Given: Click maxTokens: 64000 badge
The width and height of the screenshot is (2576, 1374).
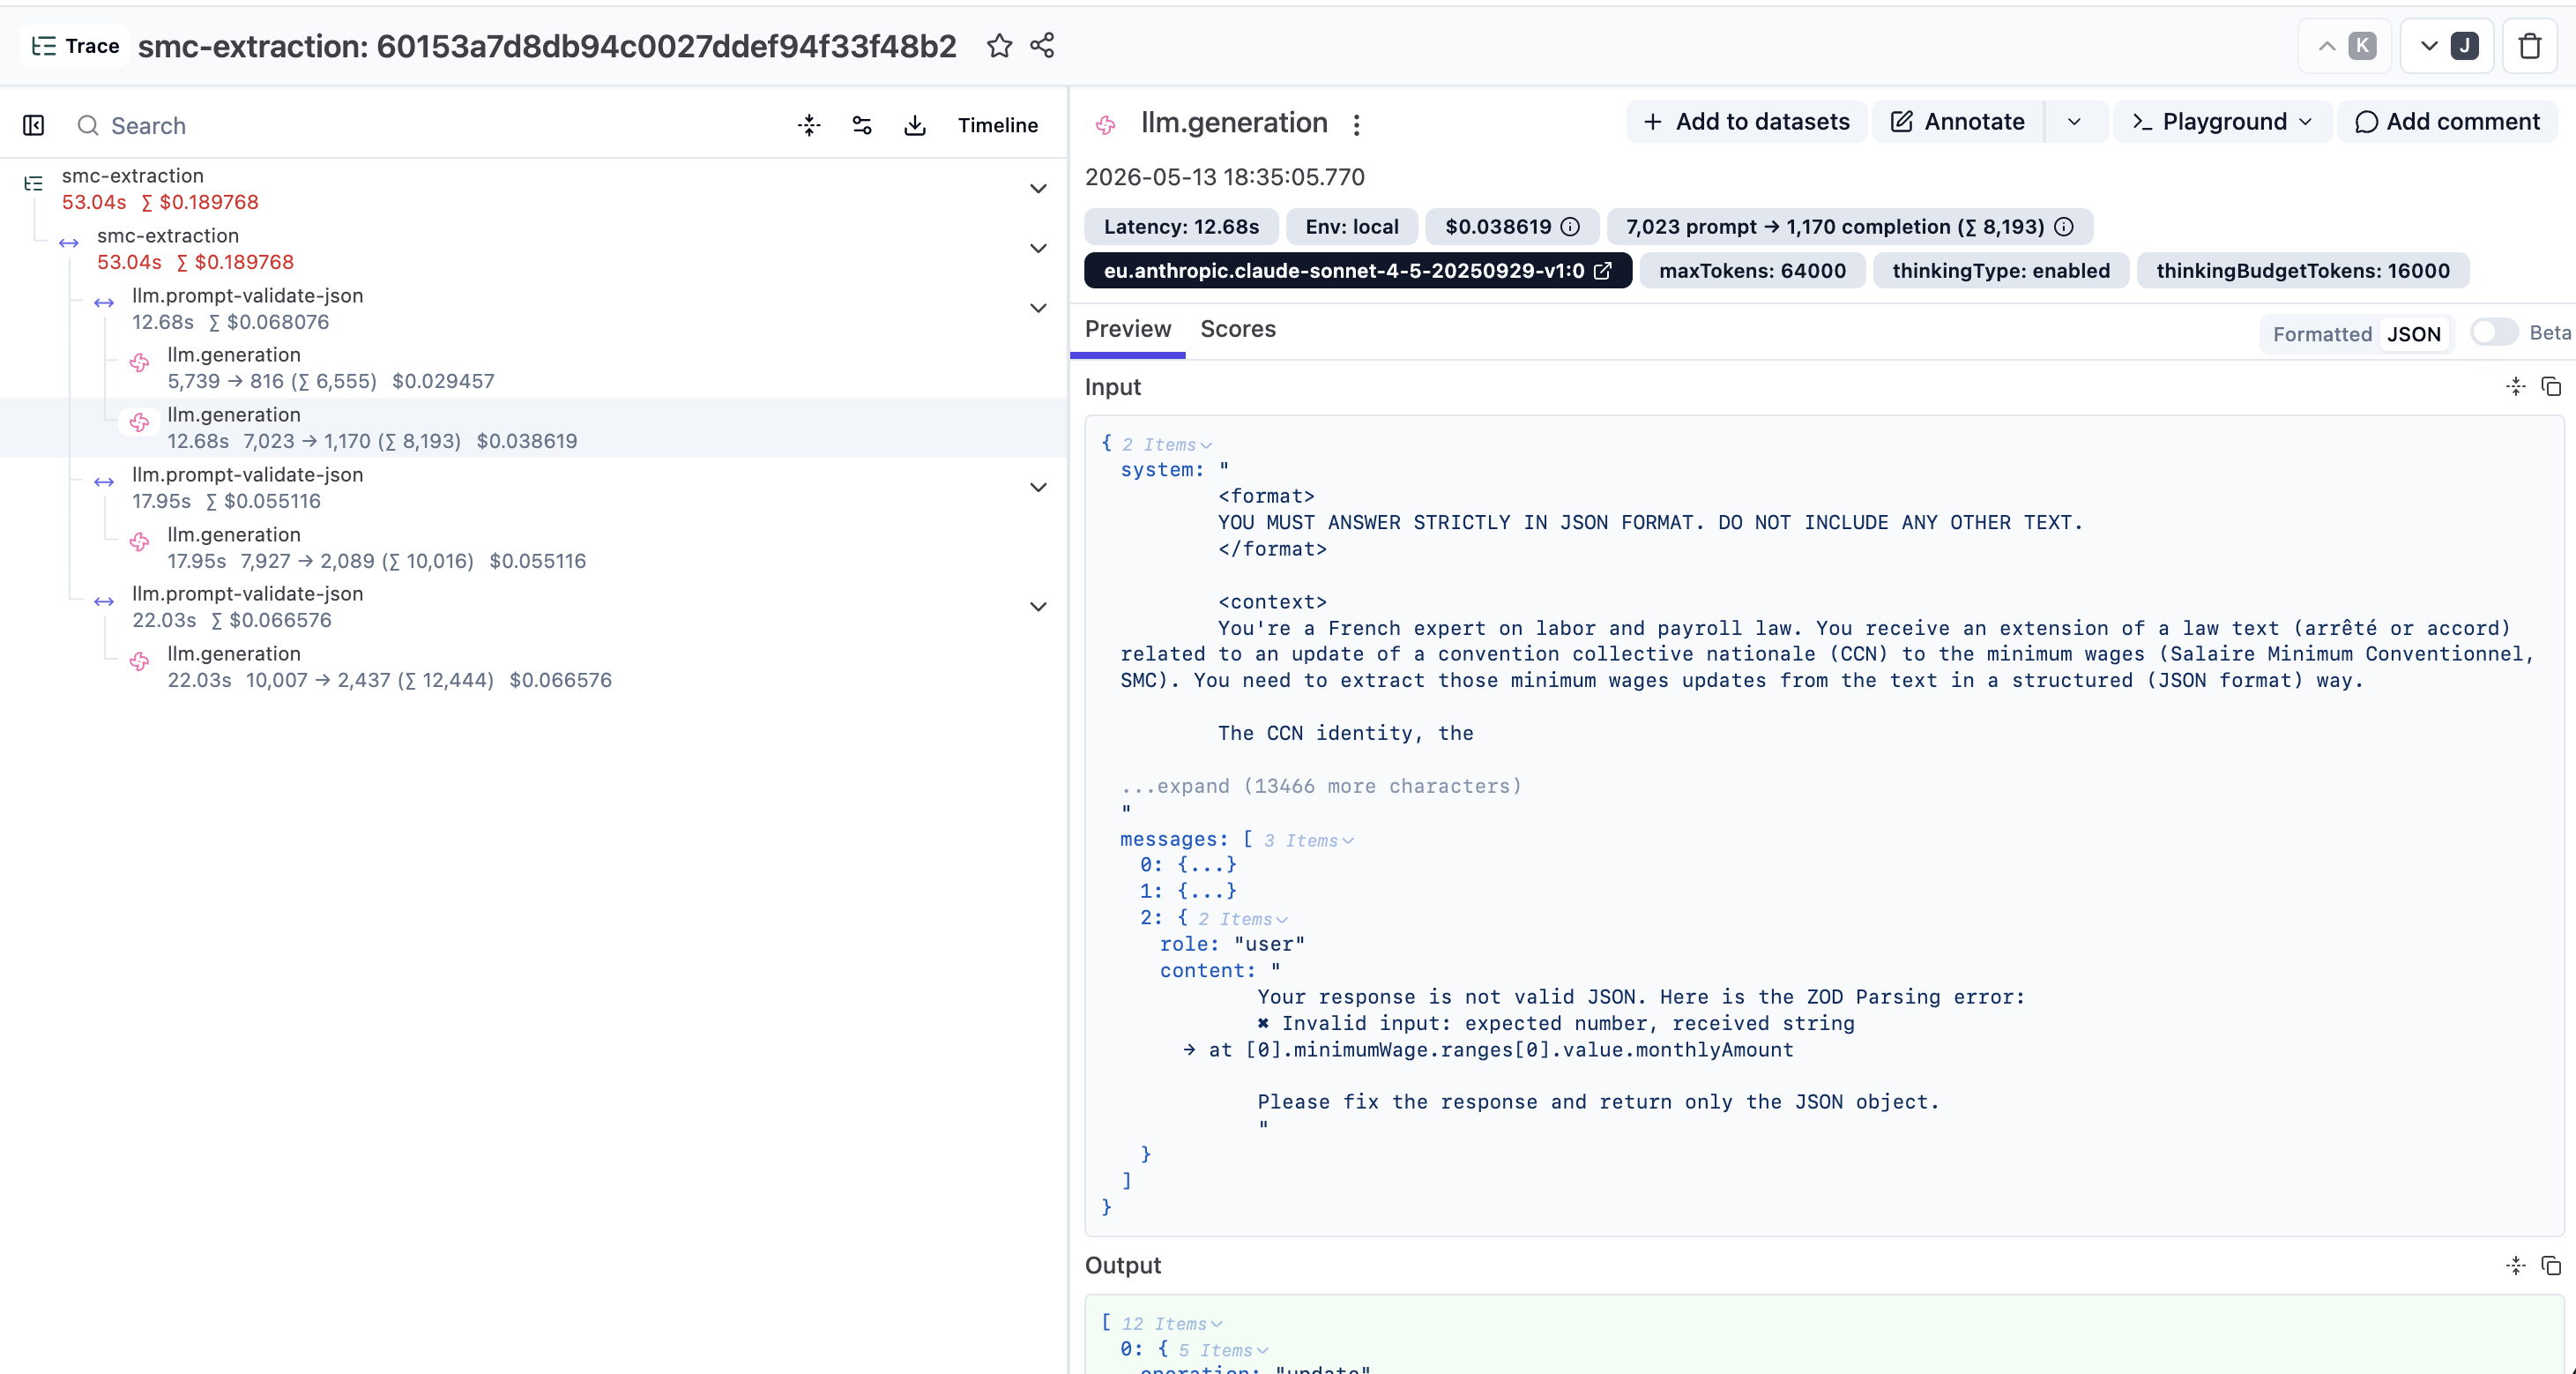Looking at the screenshot, I should tap(1752, 271).
